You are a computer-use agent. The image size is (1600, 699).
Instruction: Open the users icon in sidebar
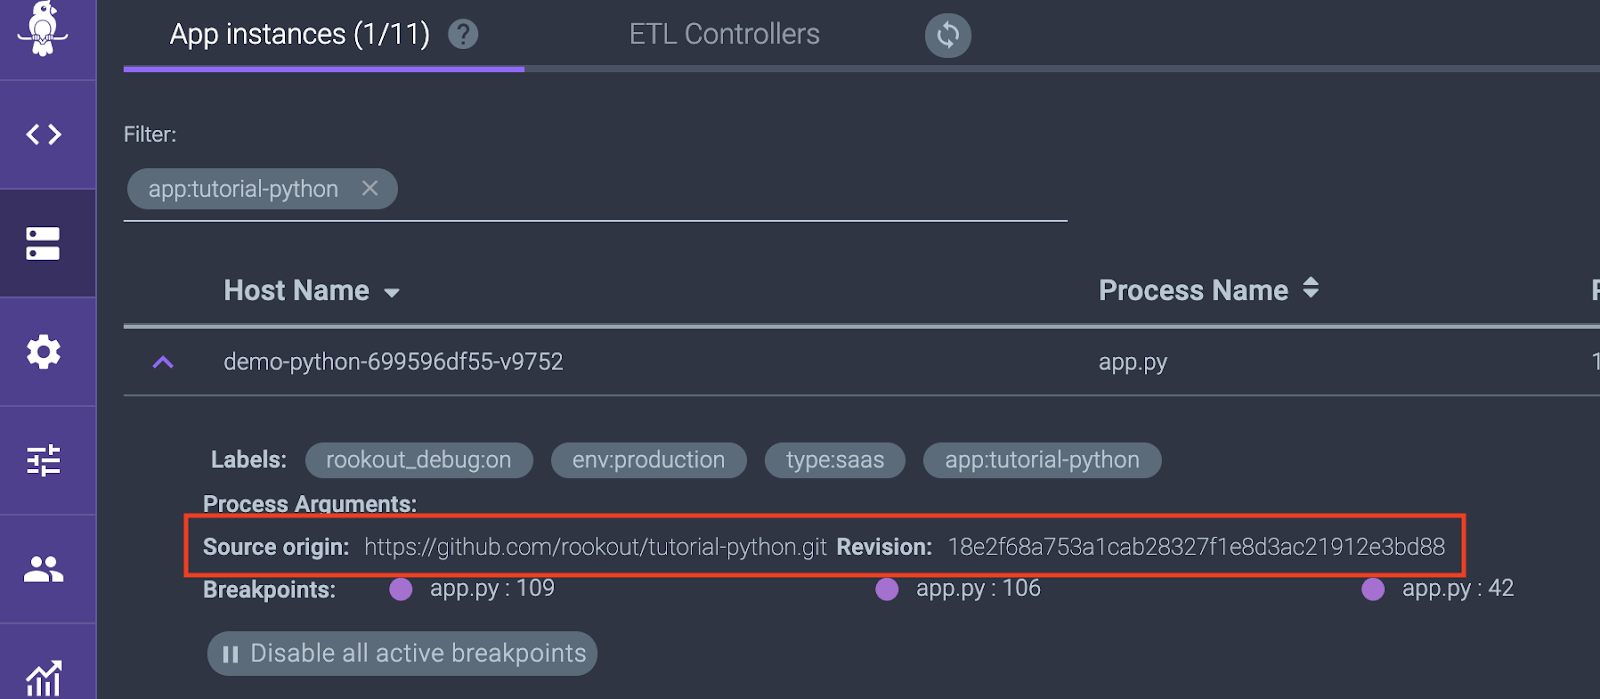click(44, 569)
